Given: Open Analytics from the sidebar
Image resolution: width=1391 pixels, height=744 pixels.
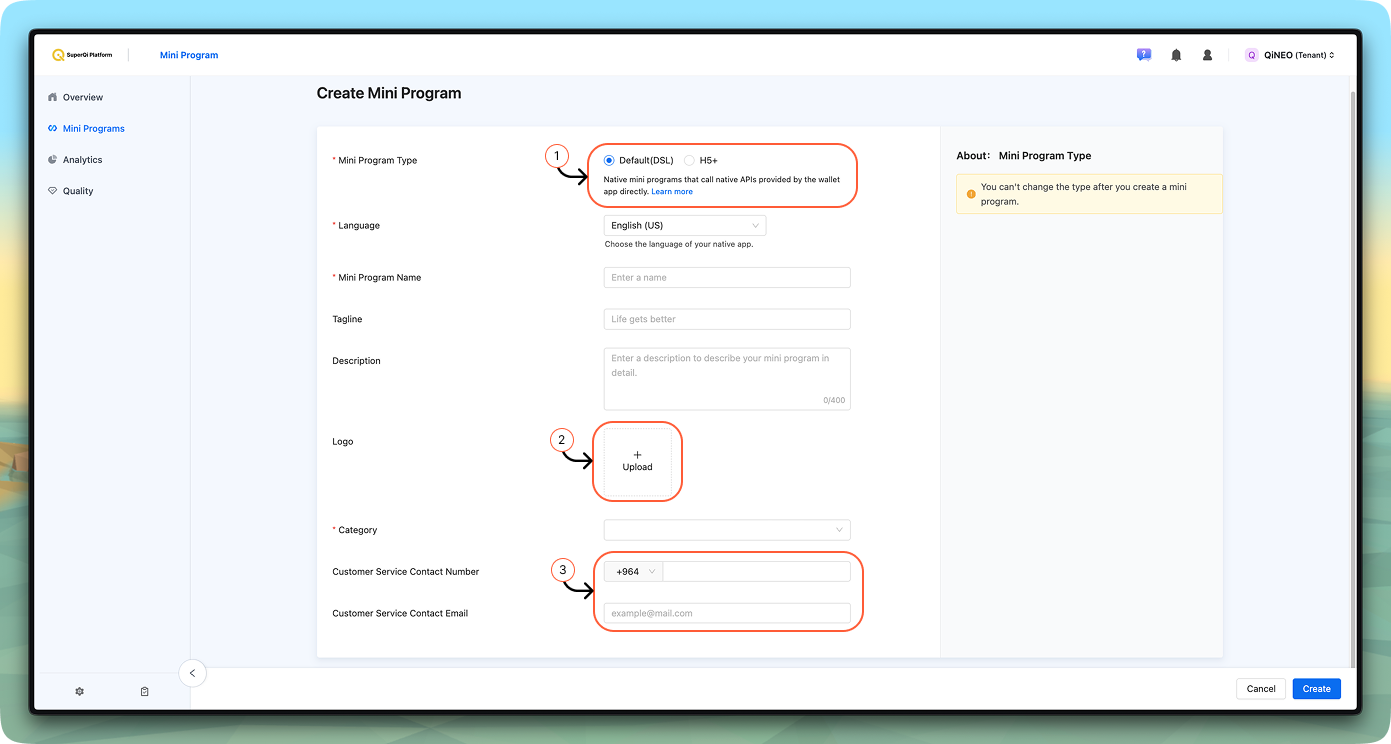Looking at the screenshot, I should [82, 160].
